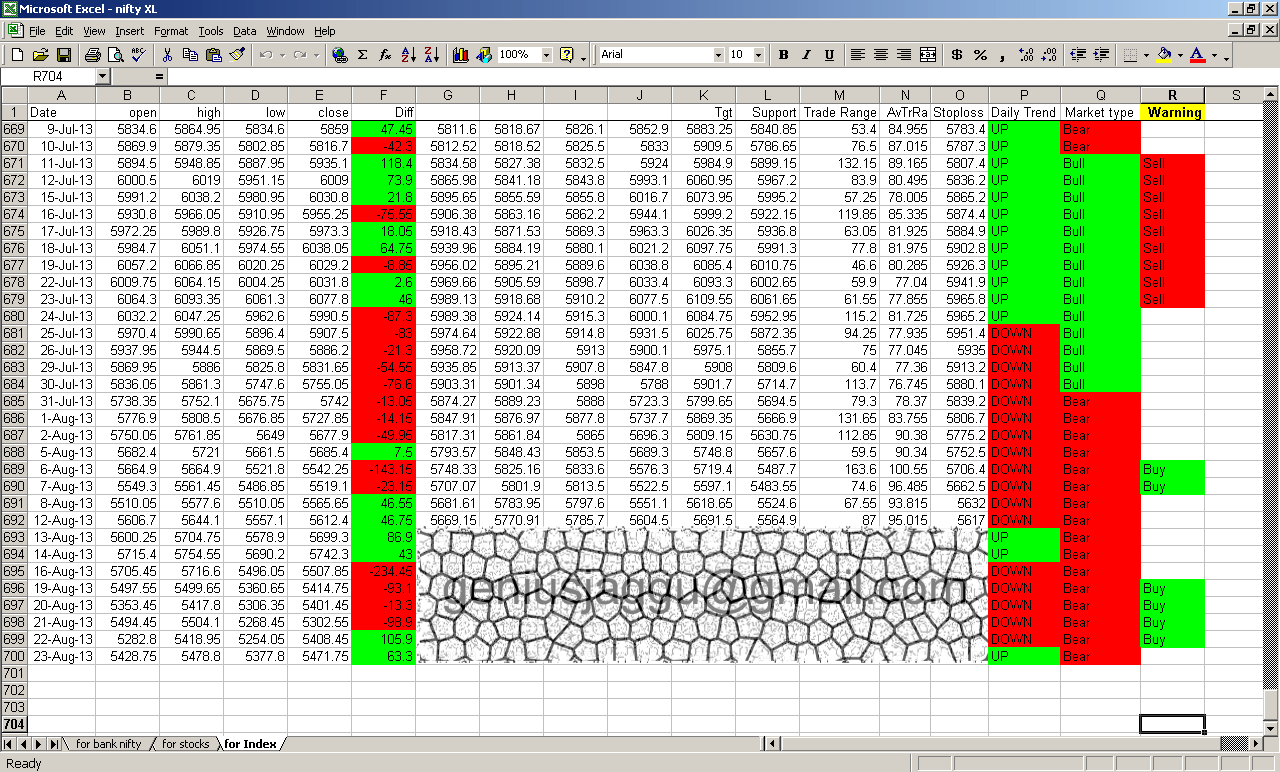Sort ascending A to Z

pyautogui.click(x=409, y=55)
